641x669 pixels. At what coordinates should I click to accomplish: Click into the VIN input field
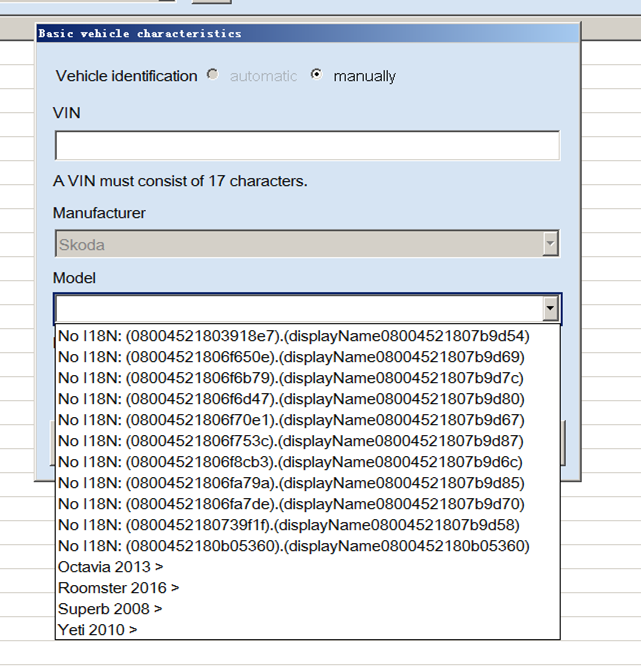pyautogui.click(x=307, y=145)
